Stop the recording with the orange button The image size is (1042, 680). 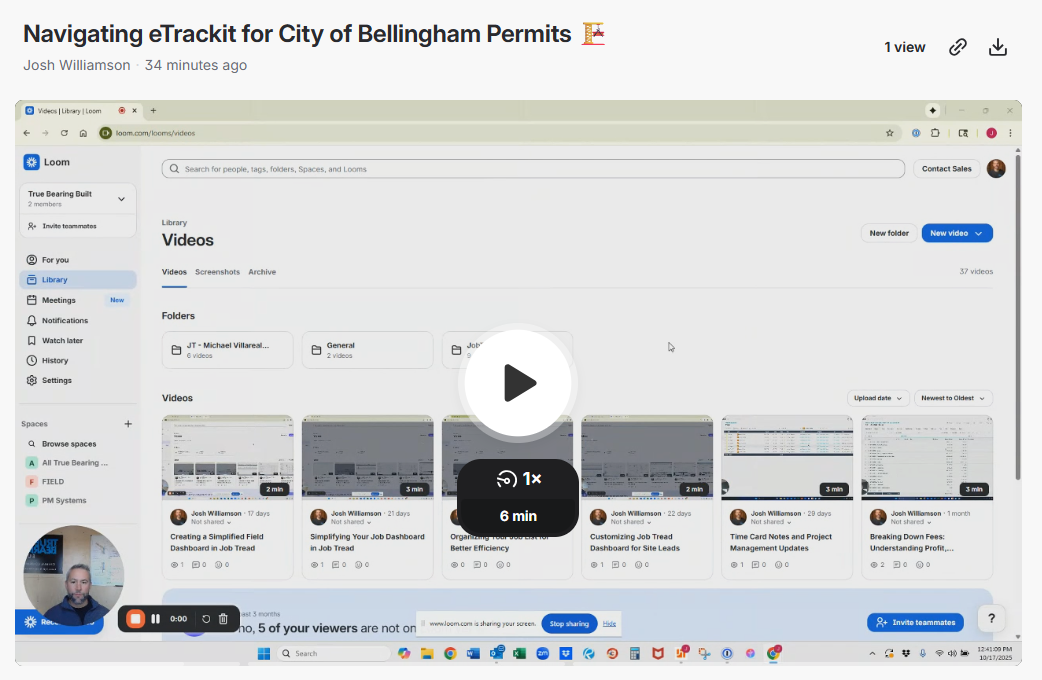[136, 619]
